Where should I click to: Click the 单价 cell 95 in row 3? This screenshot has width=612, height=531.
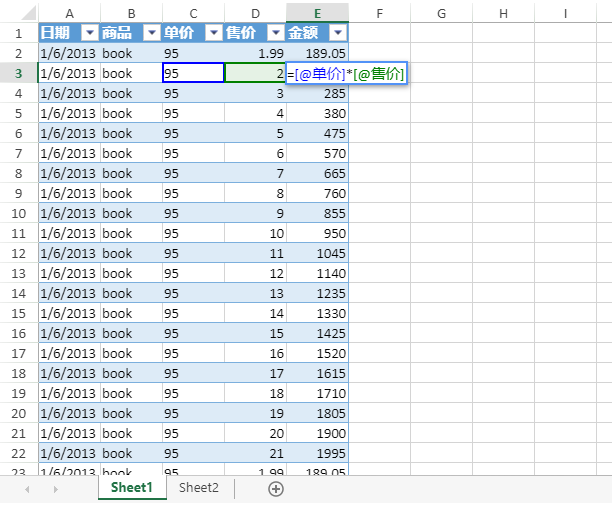click(193, 73)
